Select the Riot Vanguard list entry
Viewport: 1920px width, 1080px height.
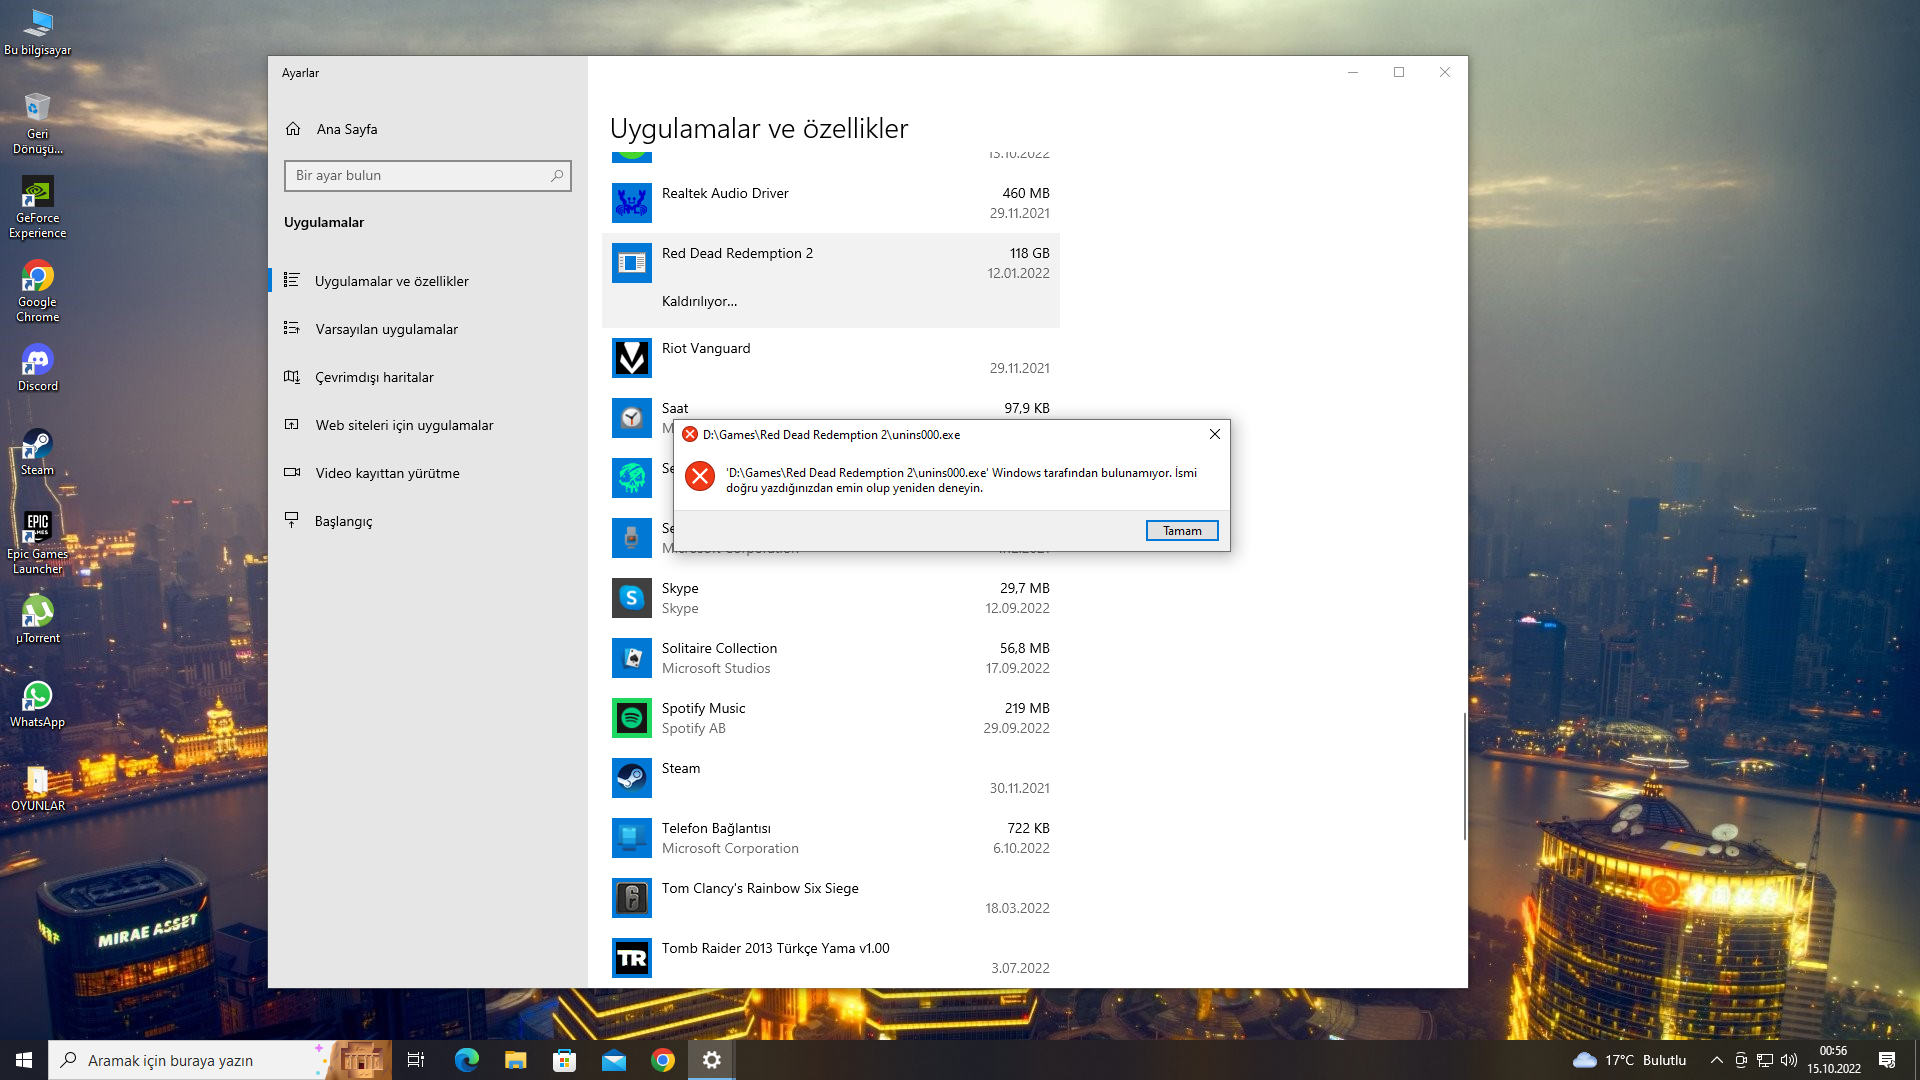tap(831, 358)
